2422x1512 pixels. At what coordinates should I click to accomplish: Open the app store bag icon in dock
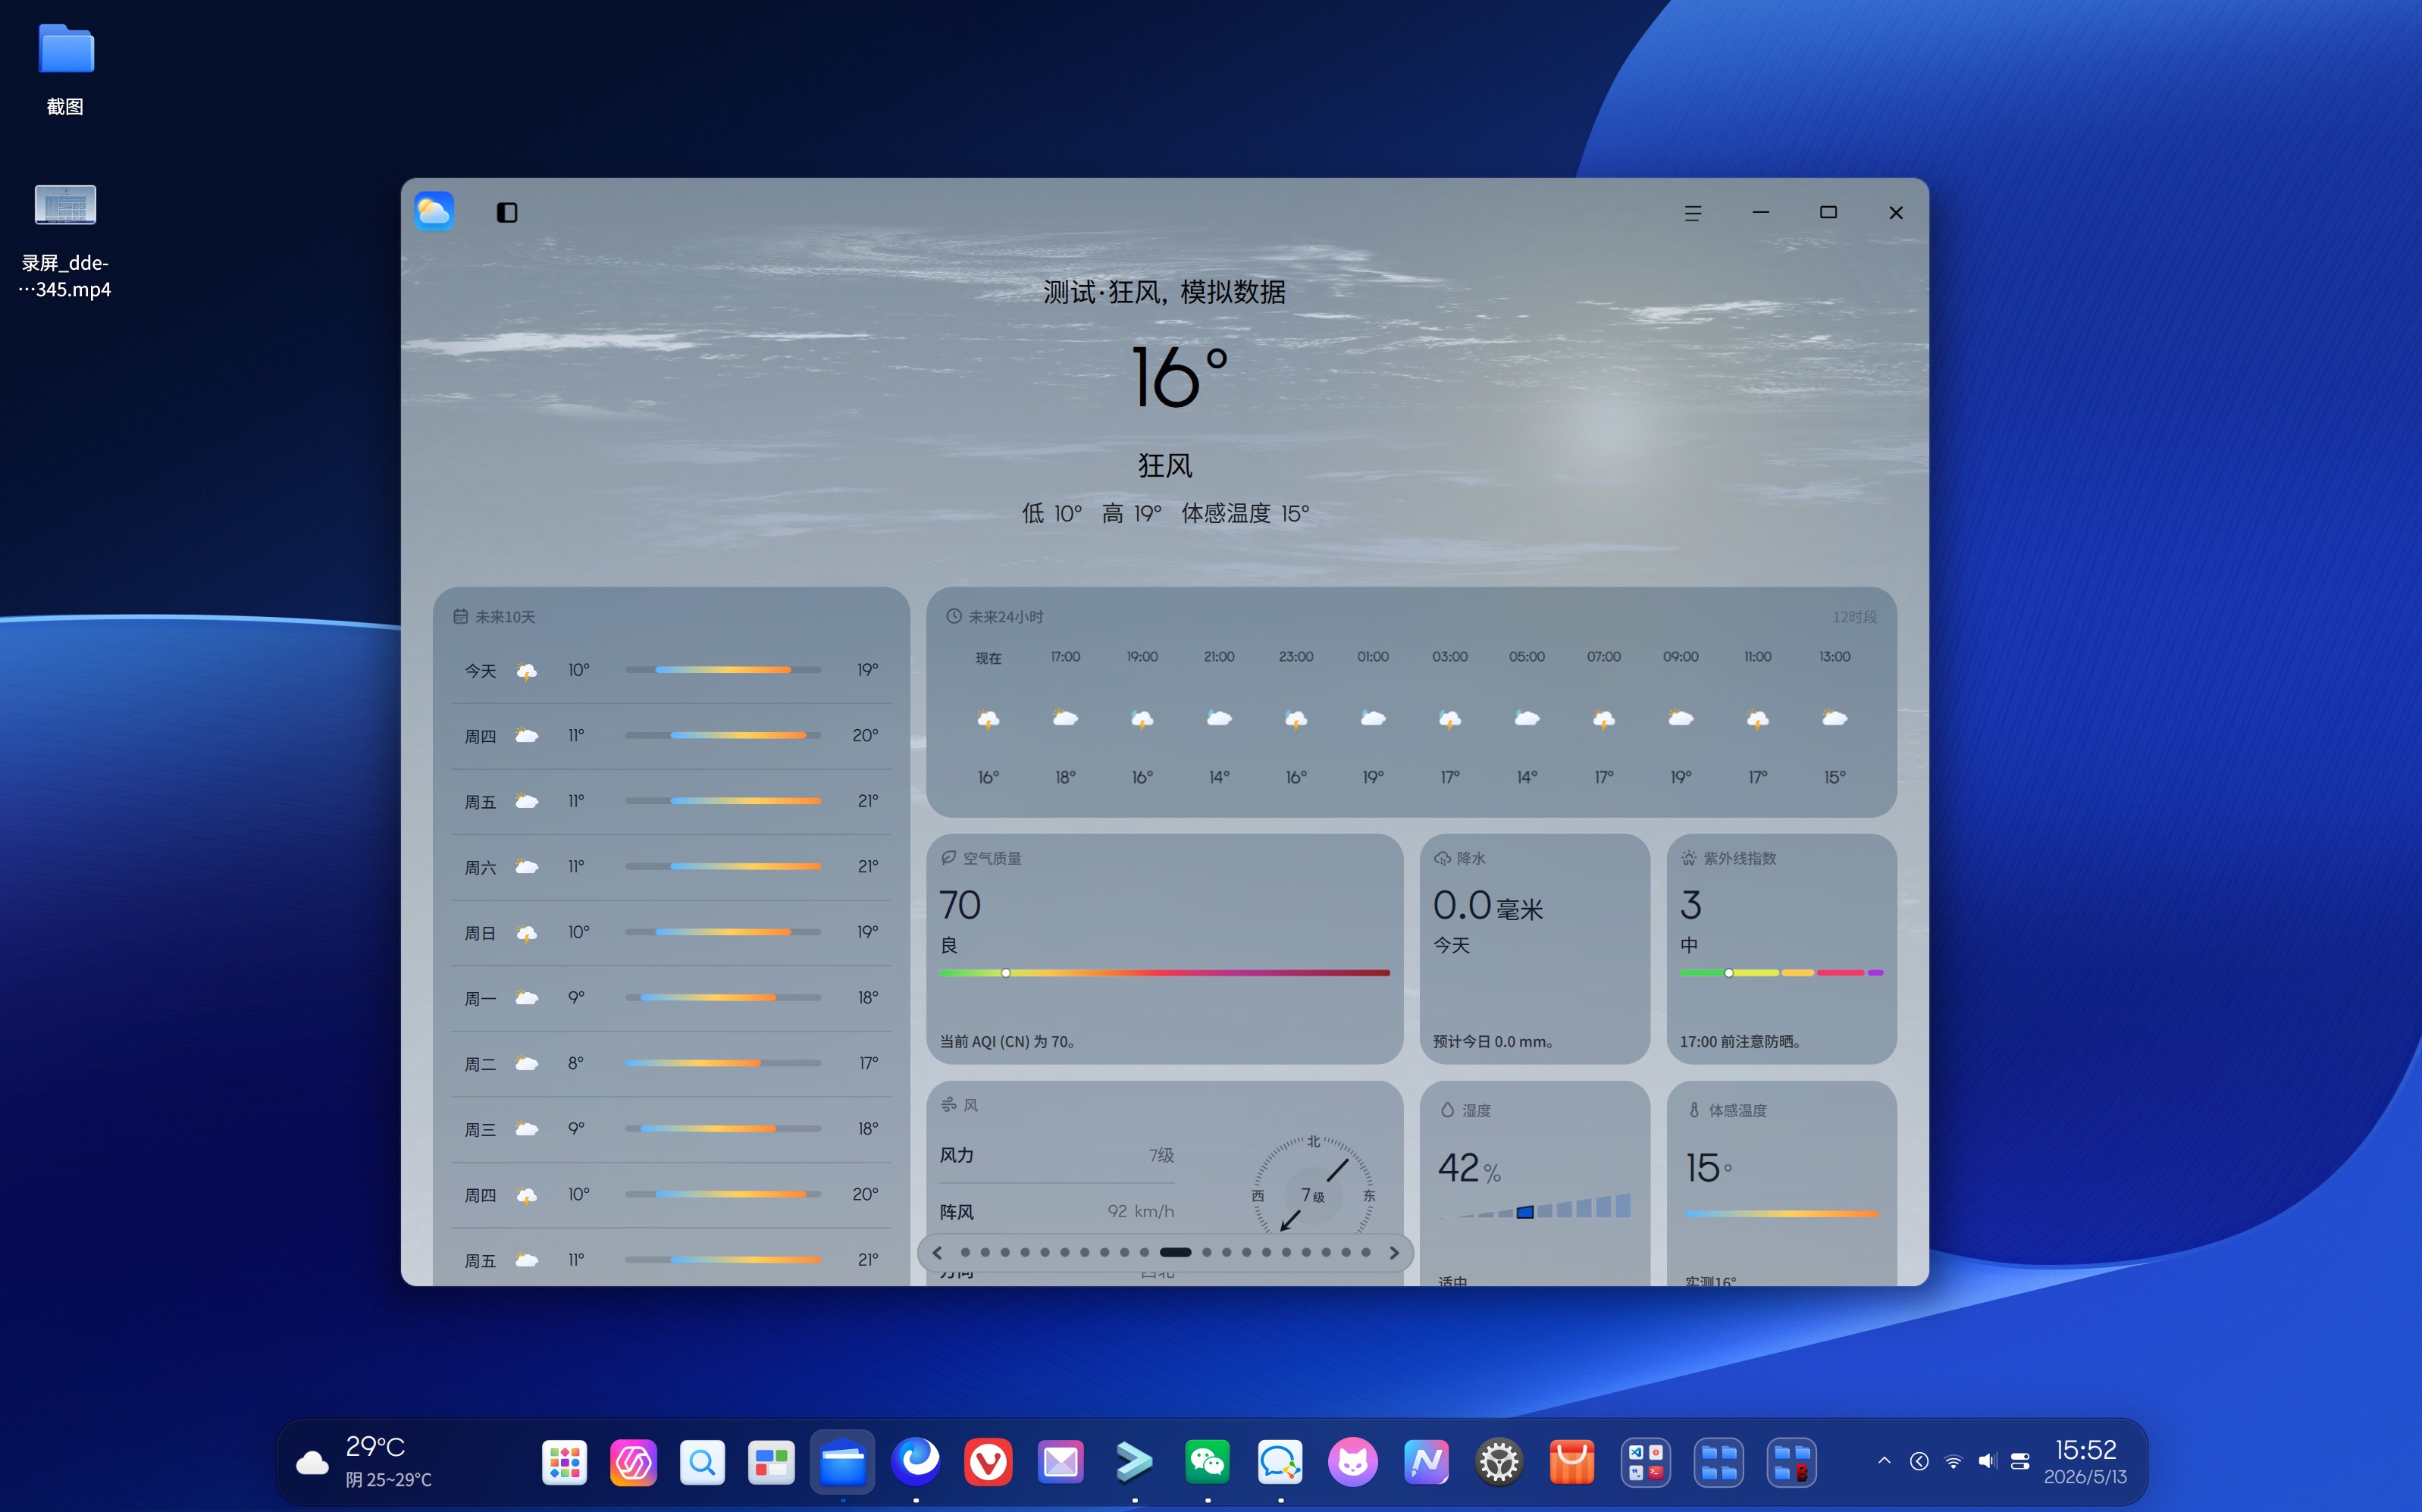click(1572, 1462)
